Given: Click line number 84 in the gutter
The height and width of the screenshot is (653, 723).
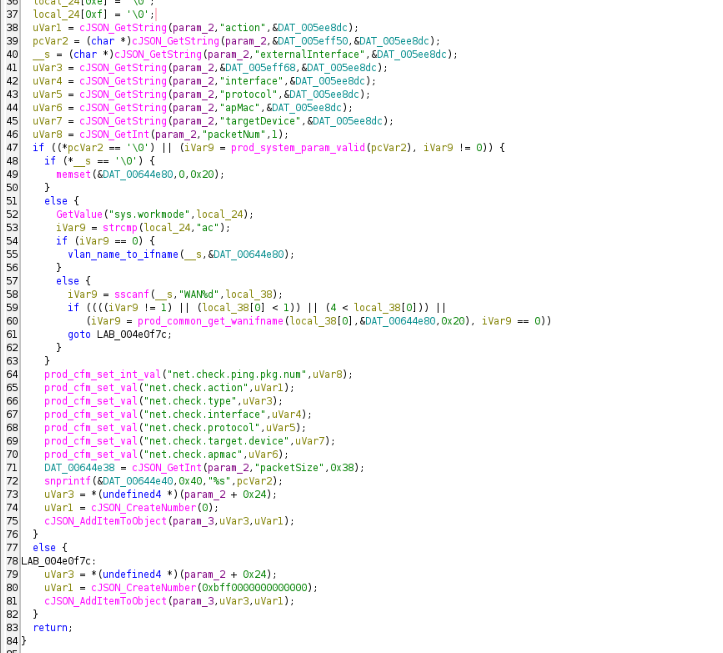Looking at the screenshot, I should click(12, 642).
